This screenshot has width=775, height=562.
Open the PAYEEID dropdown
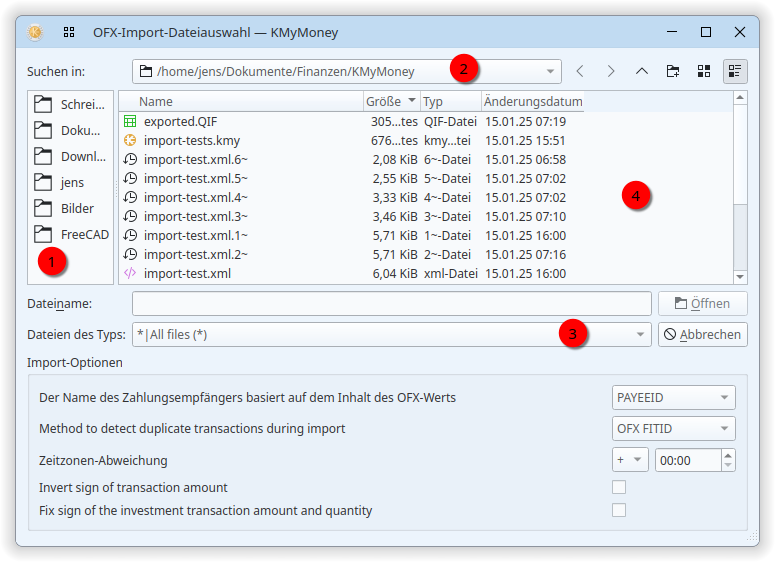[673, 397]
